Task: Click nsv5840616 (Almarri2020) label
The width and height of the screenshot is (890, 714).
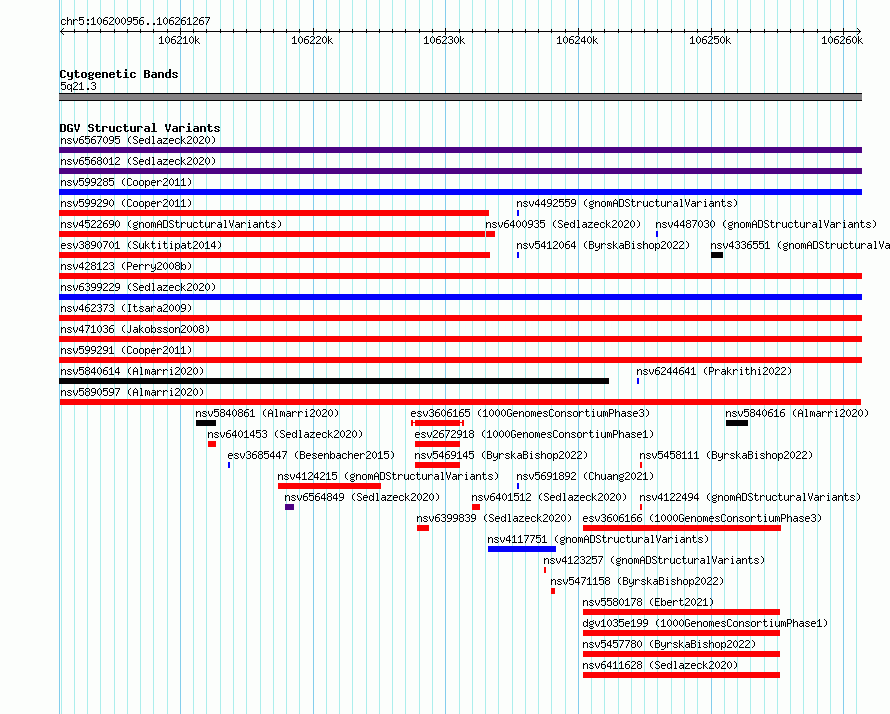Action: pyautogui.click(x=797, y=413)
